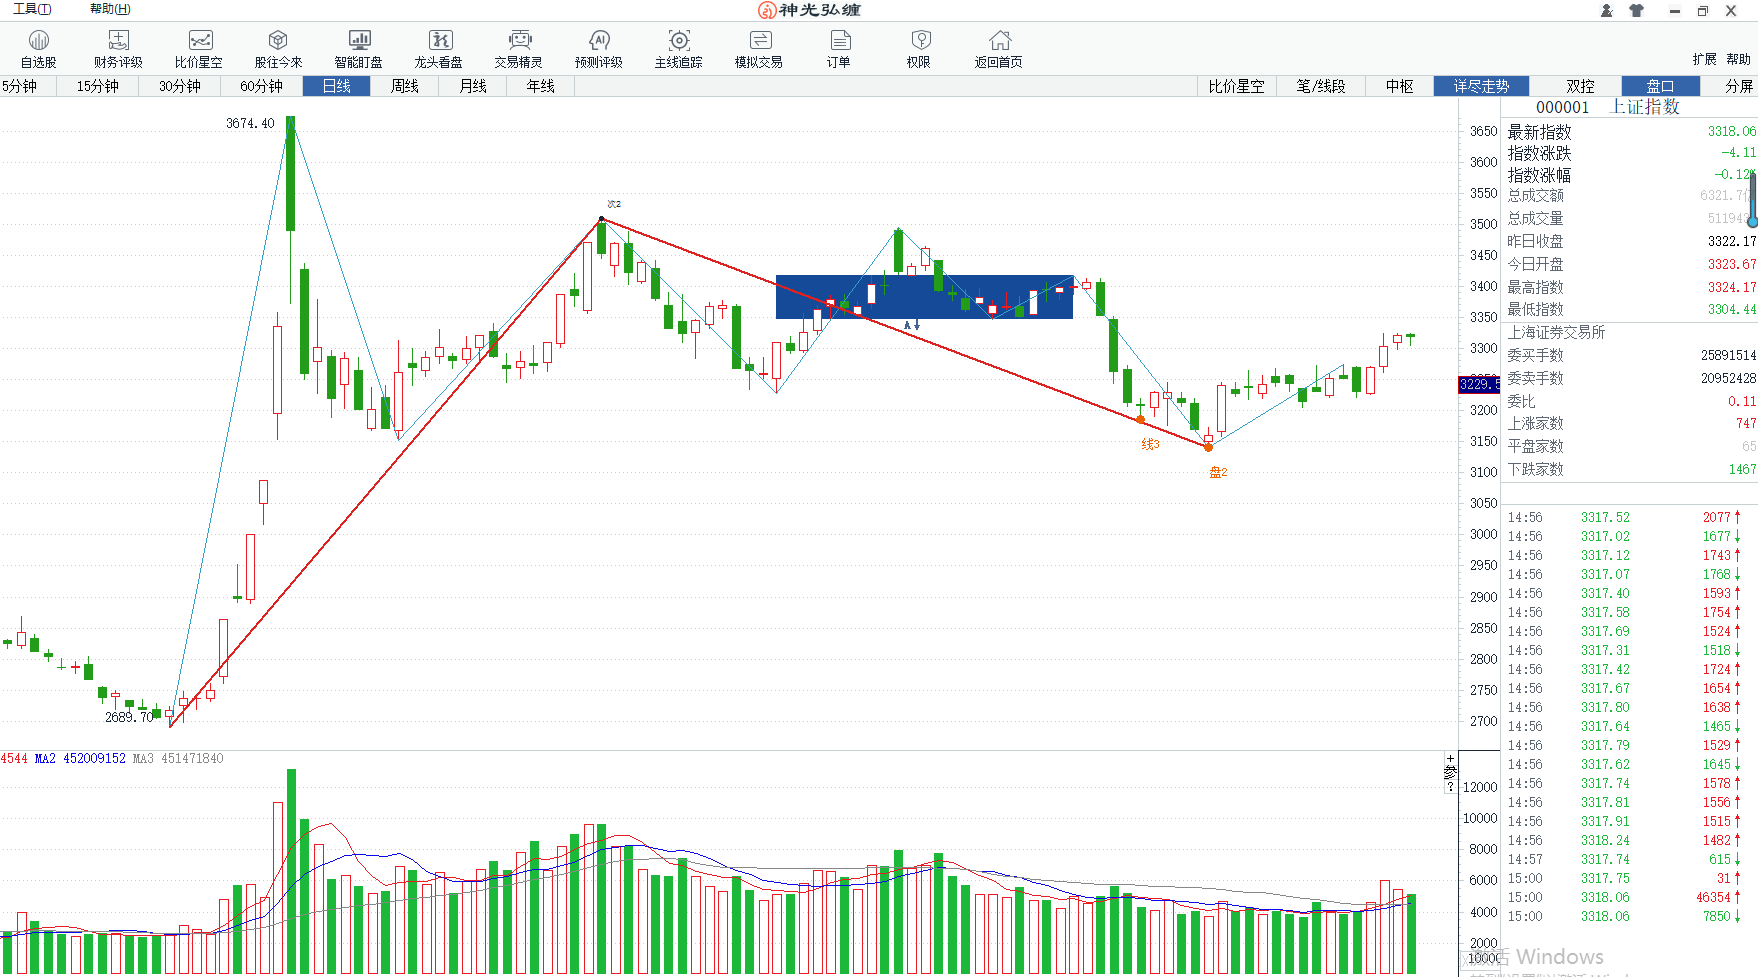This screenshot has width=1758, height=977.
Task: Click the right panel vertical scrollbar thumb
Action: pyautogui.click(x=1752, y=200)
